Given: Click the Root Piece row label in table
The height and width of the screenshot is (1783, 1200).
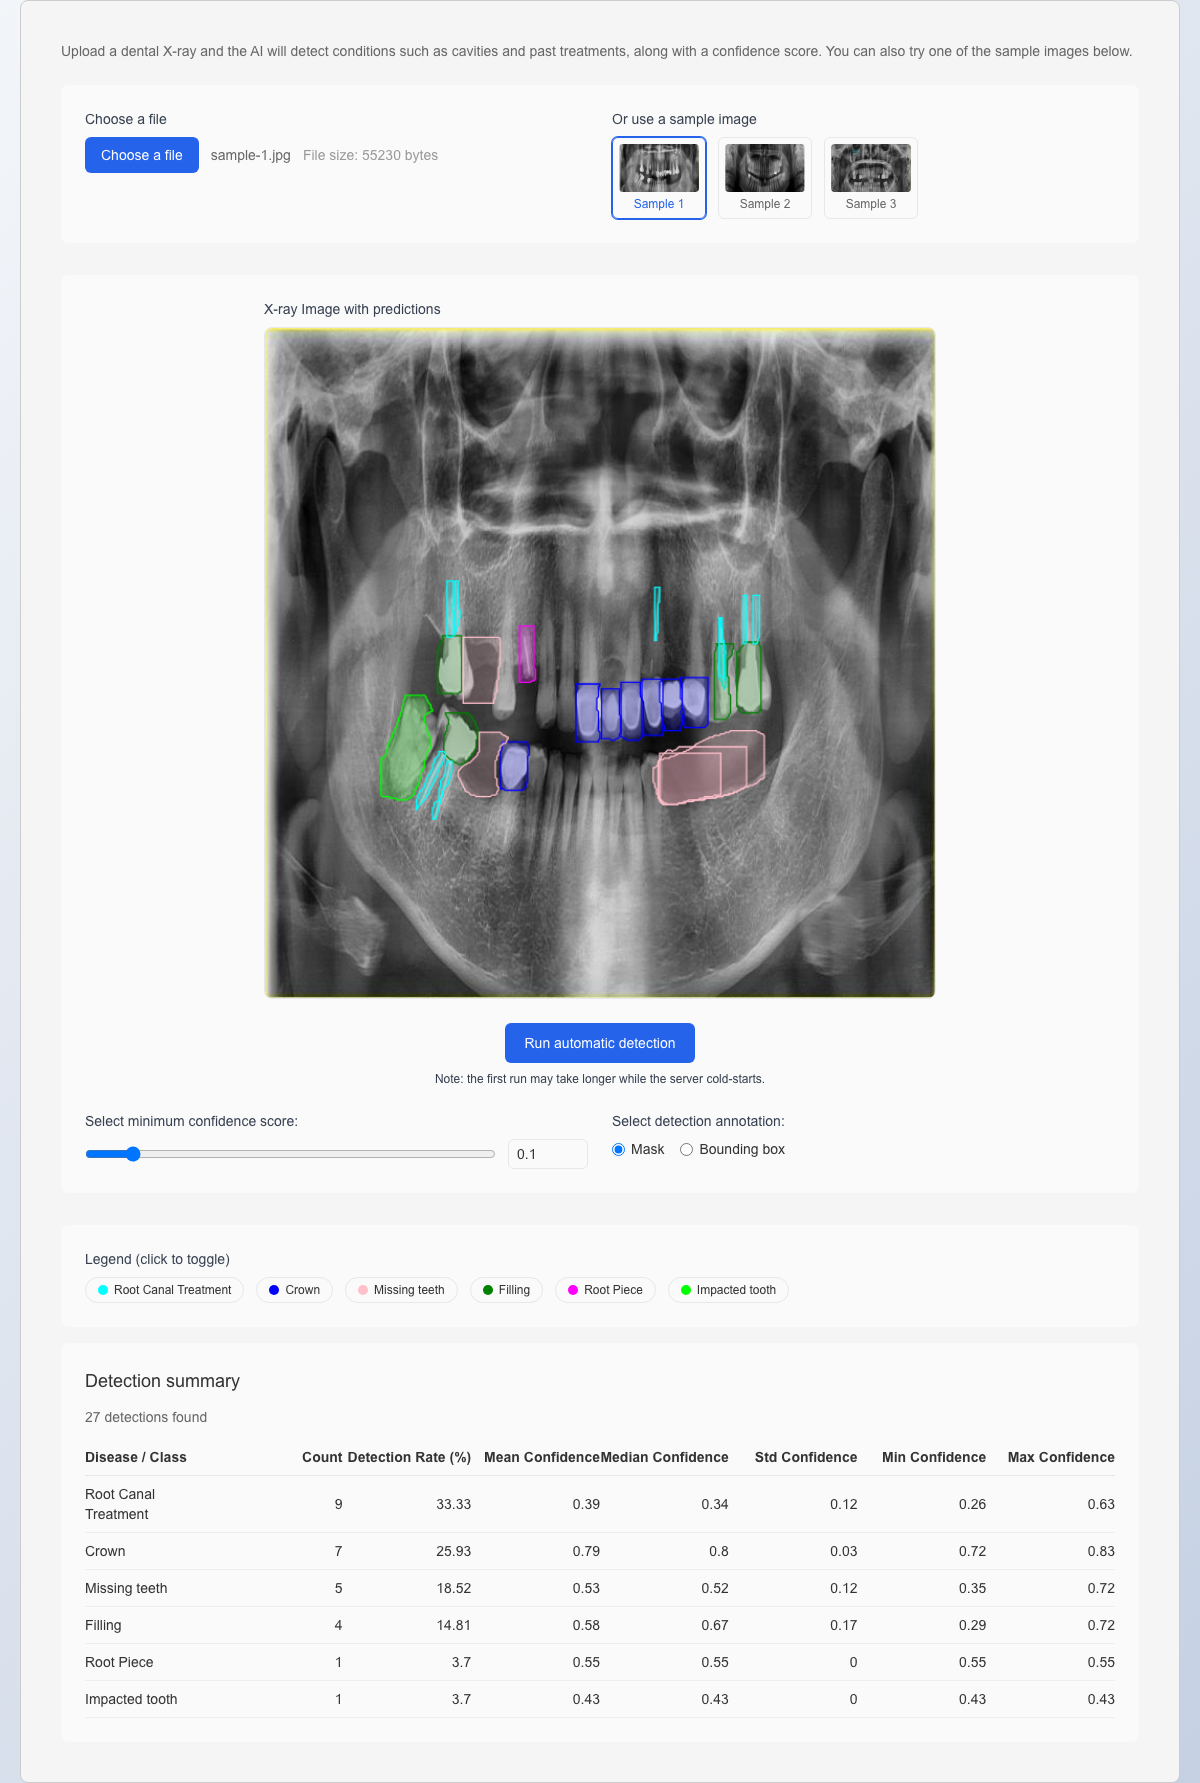Looking at the screenshot, I should [x=119, y=1662].
